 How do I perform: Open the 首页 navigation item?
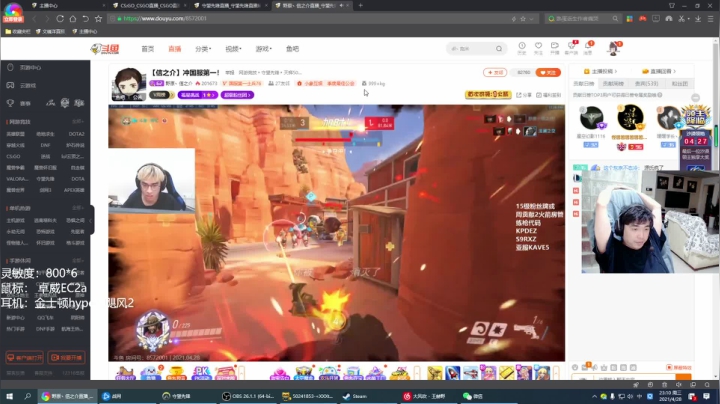[x=148, y=49]
